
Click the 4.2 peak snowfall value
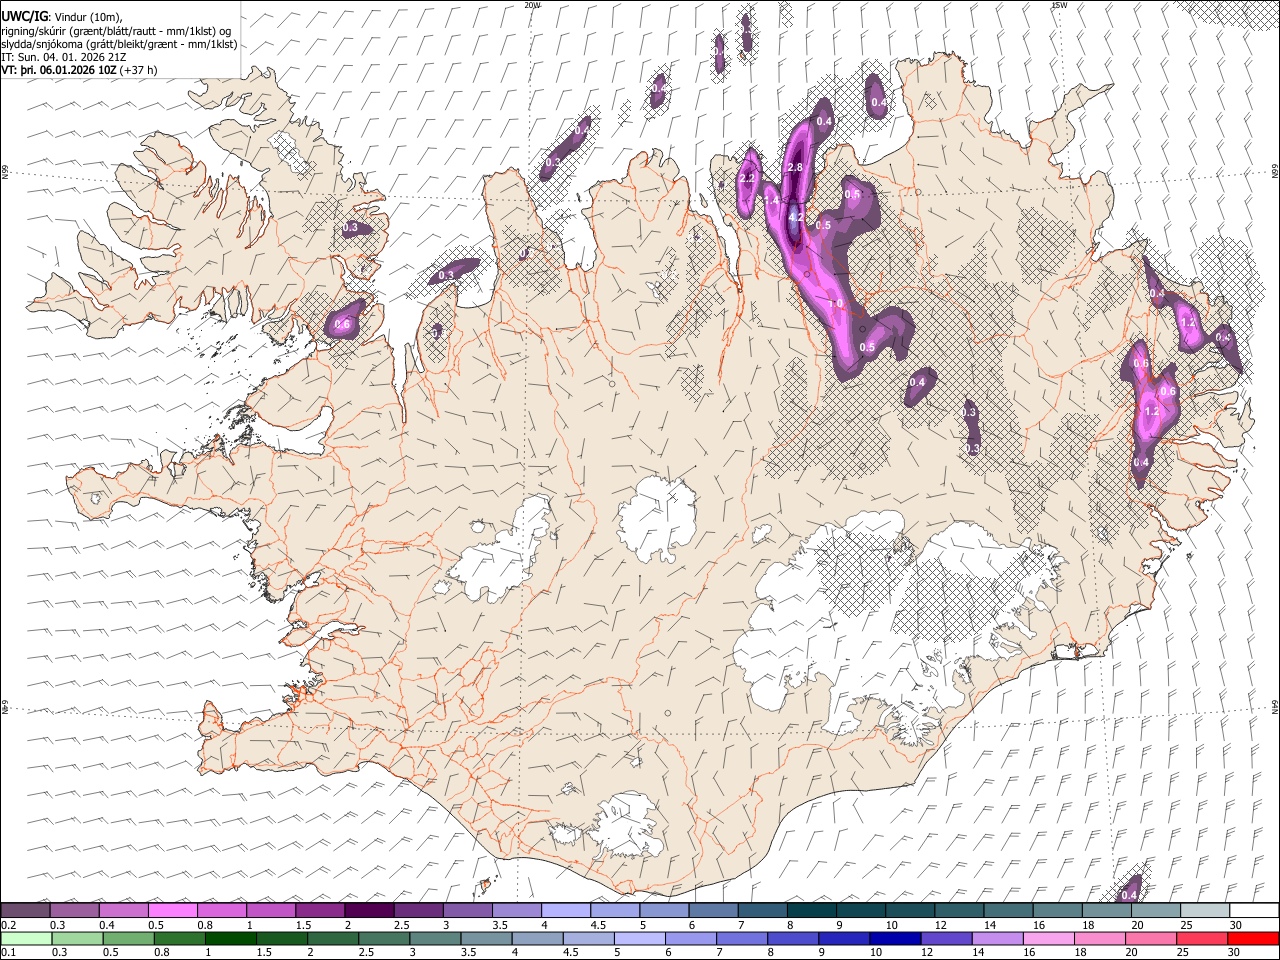[x=796, y=216]
